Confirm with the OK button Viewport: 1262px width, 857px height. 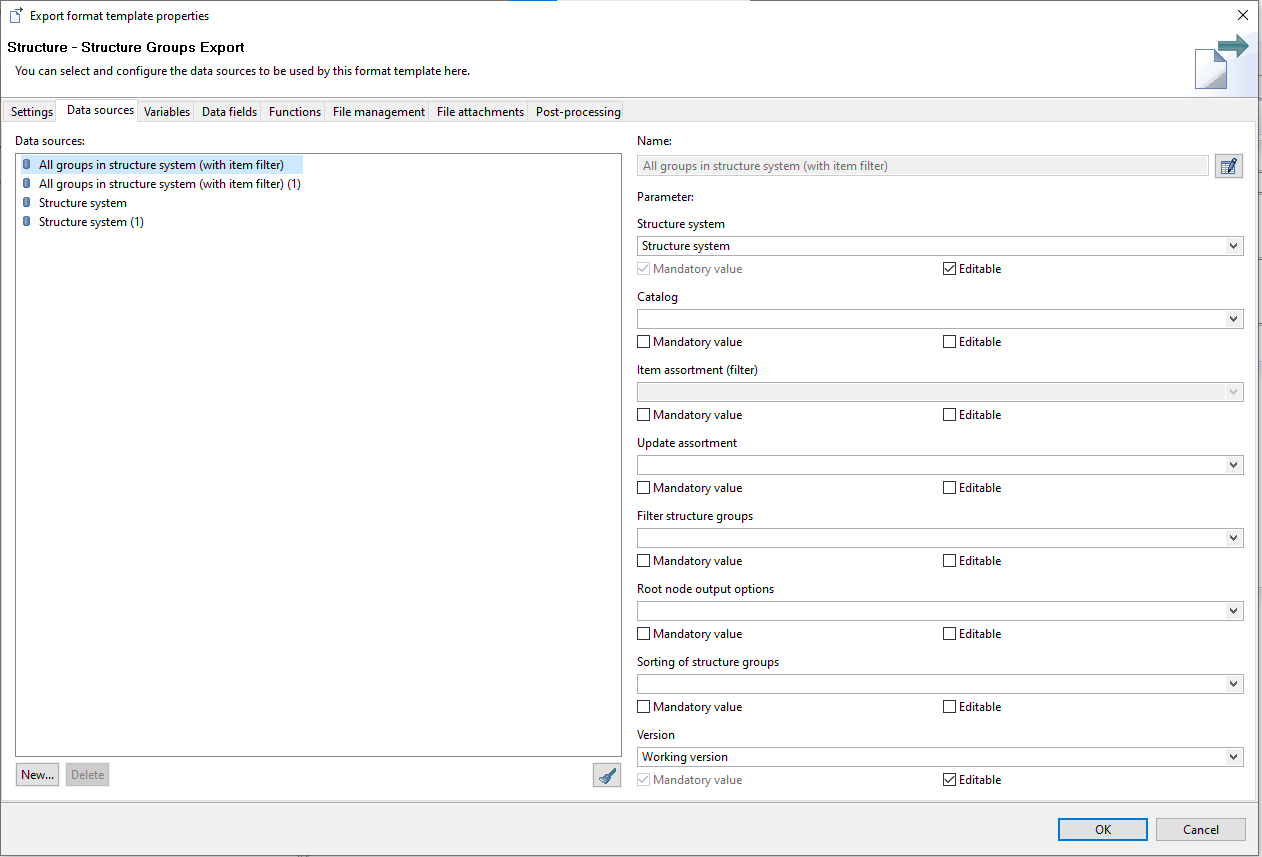click(1103, 829)
